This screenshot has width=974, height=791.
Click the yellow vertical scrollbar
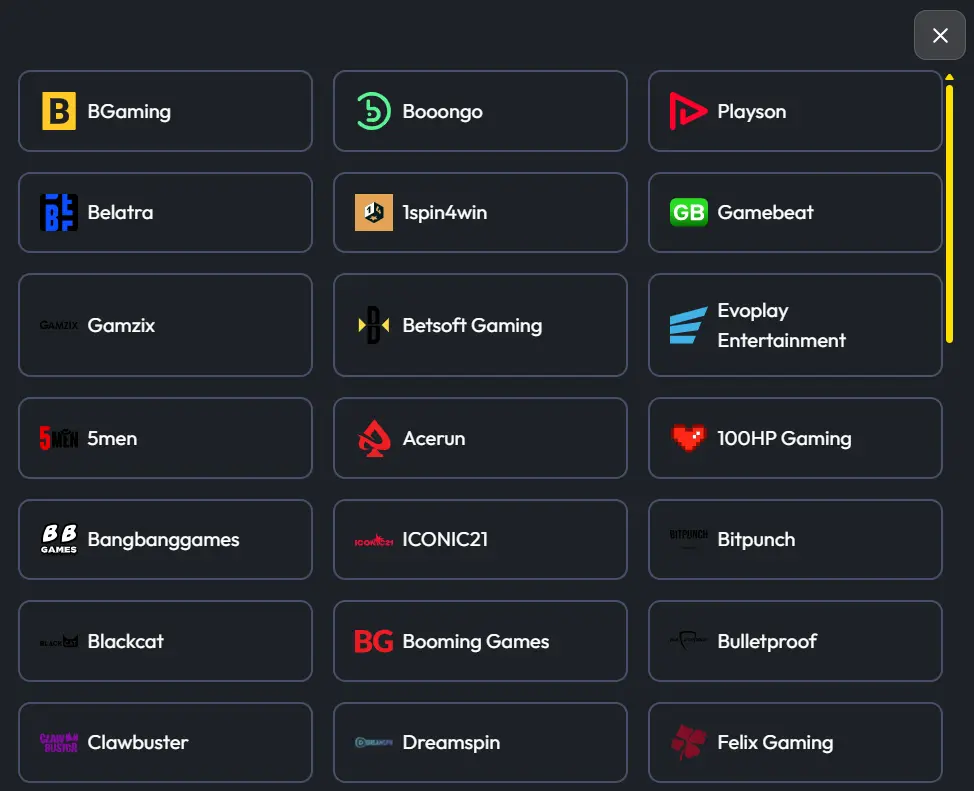949,214
